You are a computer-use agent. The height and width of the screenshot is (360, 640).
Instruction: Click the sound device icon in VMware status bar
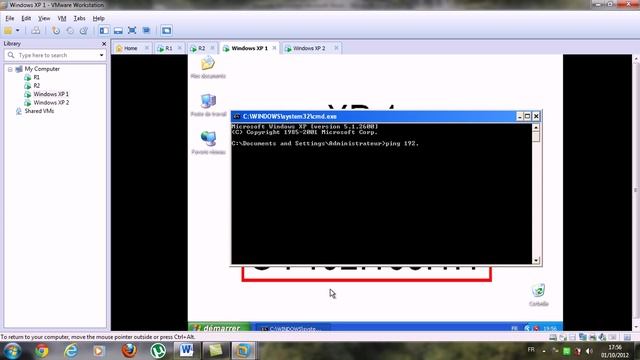click(602, 337)
